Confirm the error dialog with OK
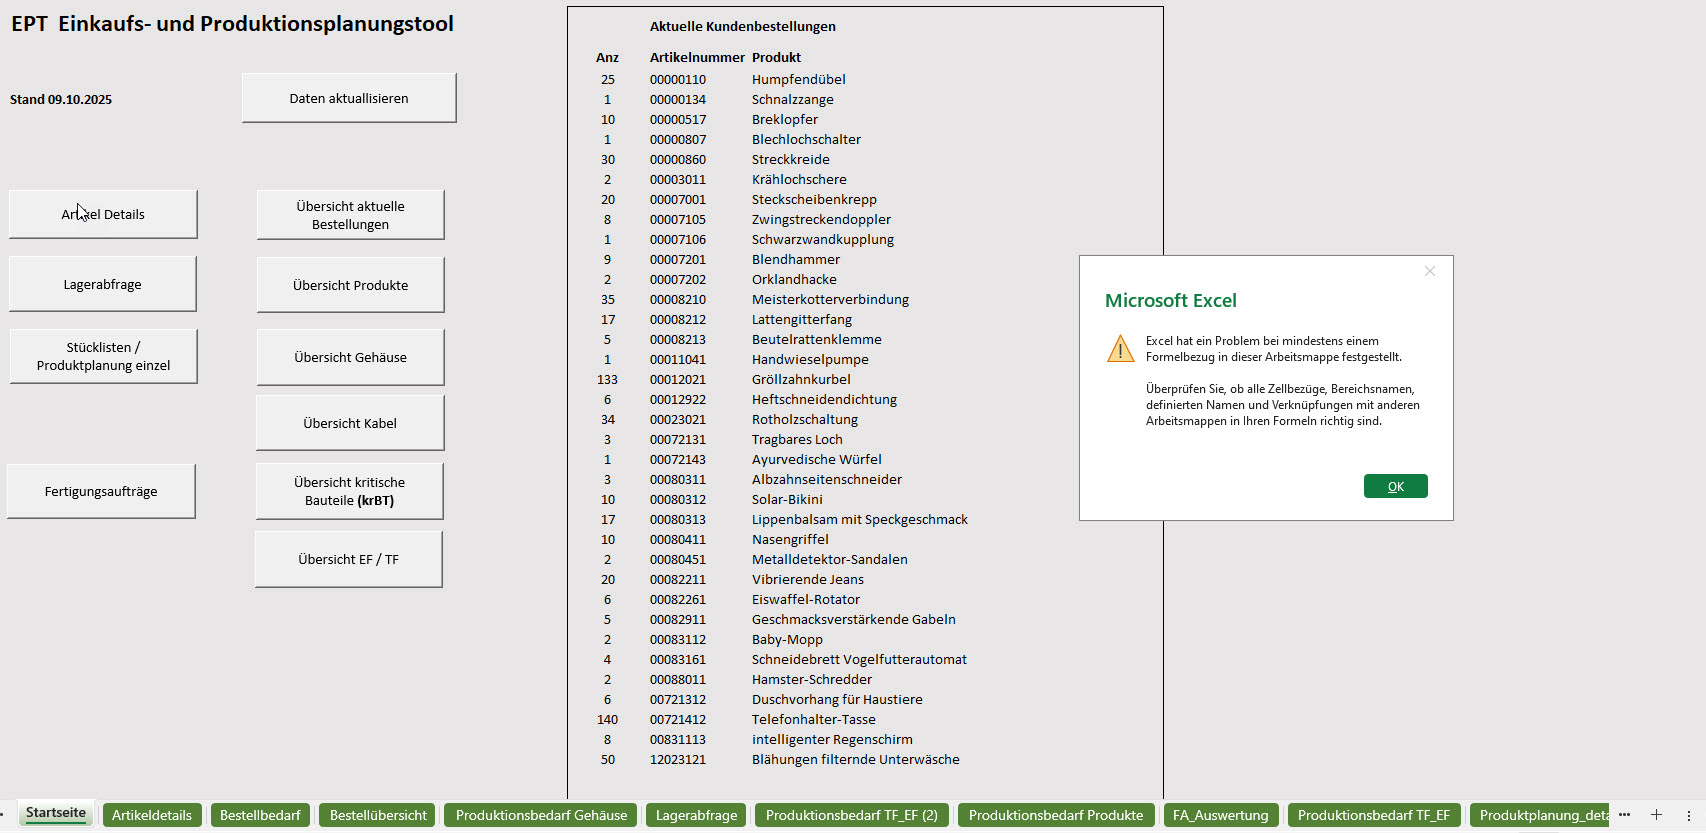This screenshot has height=833, width=1706. [1395, 486]
